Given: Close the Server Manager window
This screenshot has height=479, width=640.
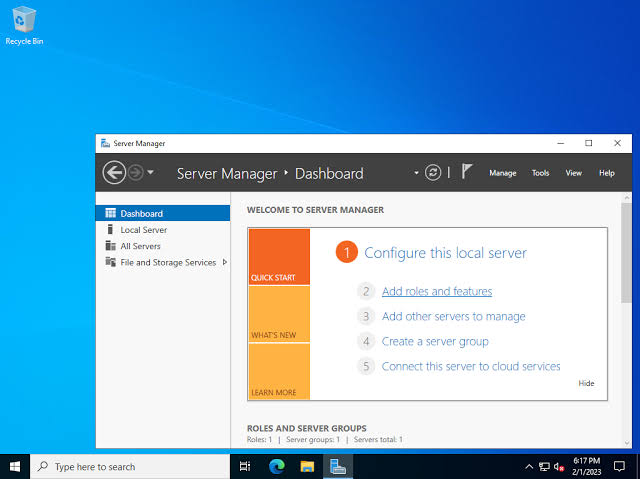Looking at the screenshot, I should click(x=618, y=143).
